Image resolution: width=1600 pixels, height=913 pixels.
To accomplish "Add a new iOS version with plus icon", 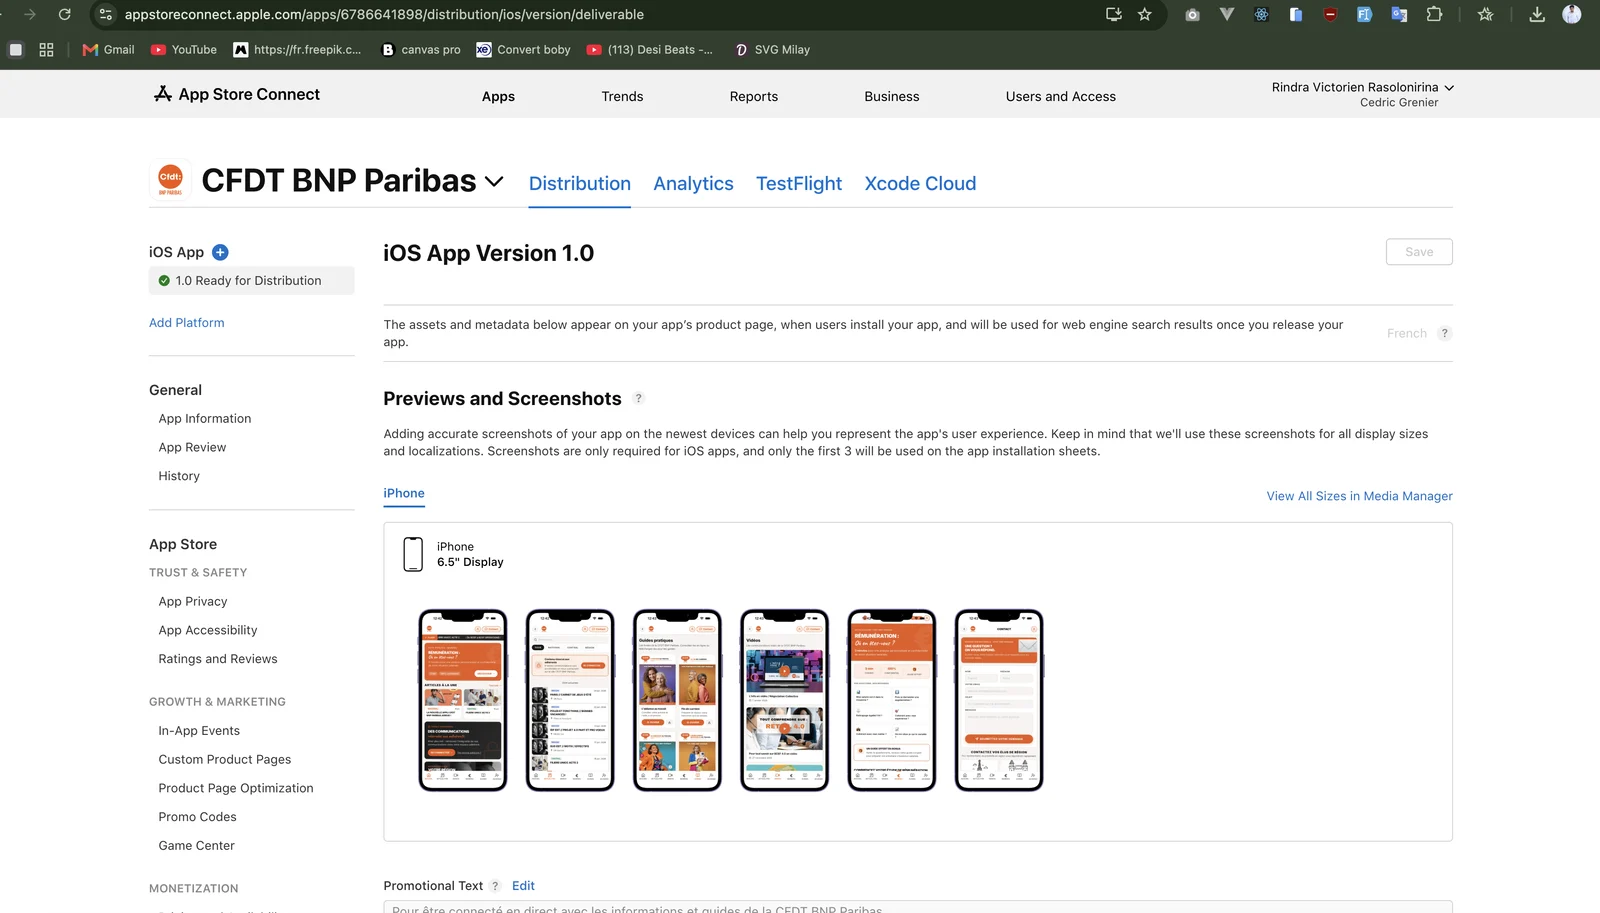I will 220,252.
